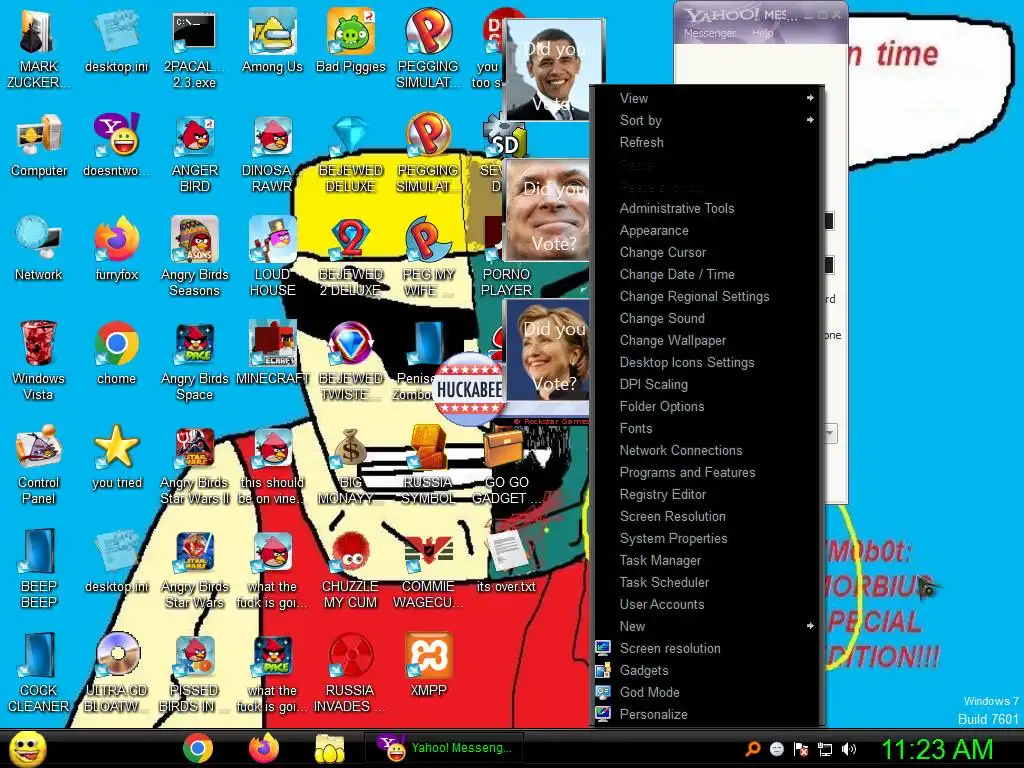
Task: Select the Windows Vista recycle bin icon
Action: tap(39, 360)
